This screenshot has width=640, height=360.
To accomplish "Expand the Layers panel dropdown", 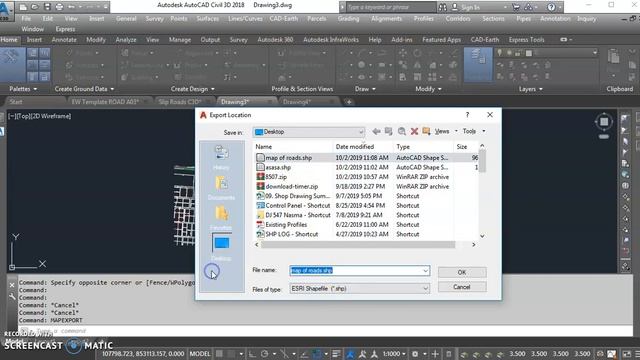I will pos(531,89).
